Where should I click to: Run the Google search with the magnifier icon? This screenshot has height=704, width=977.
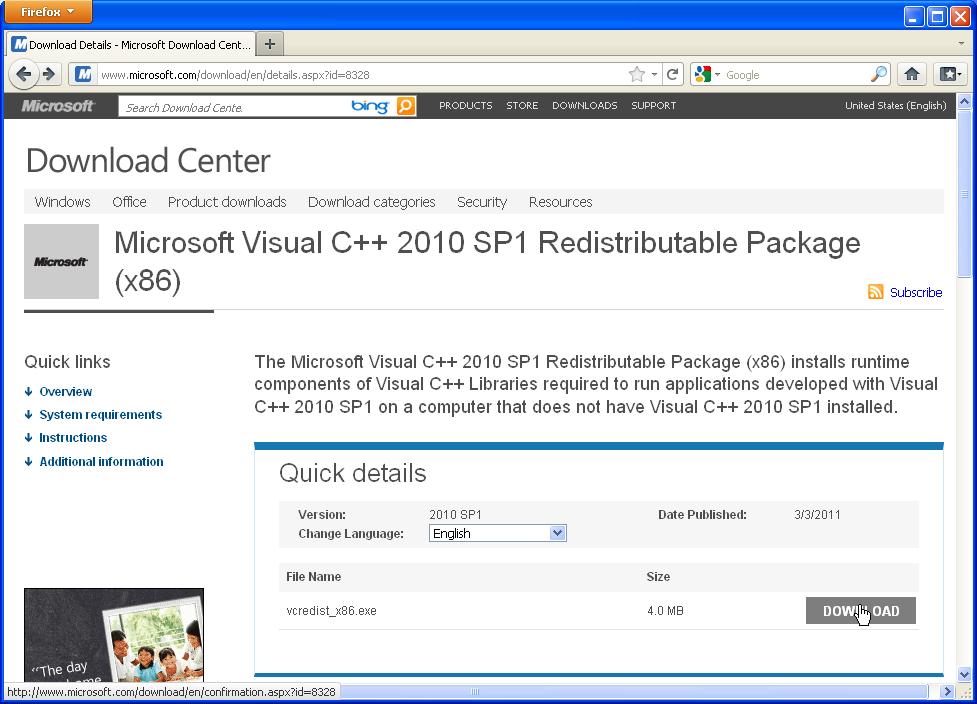click(x=878, y=73)
